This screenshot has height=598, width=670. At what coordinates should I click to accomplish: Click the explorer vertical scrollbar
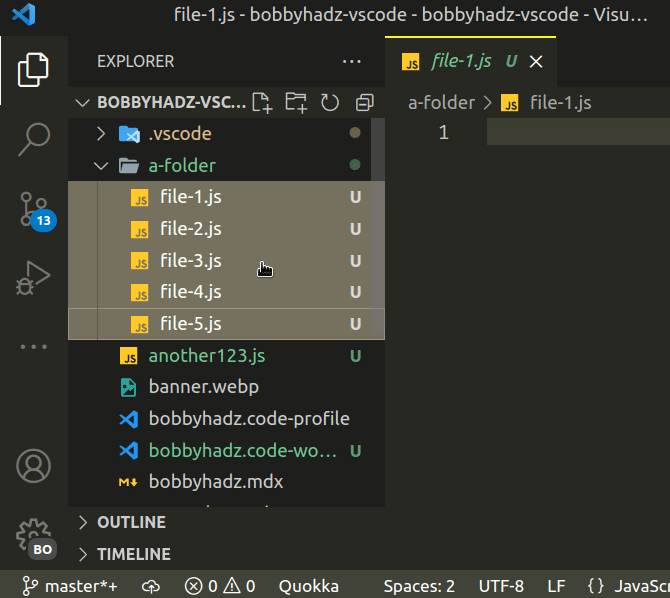[x=378, y=227]
